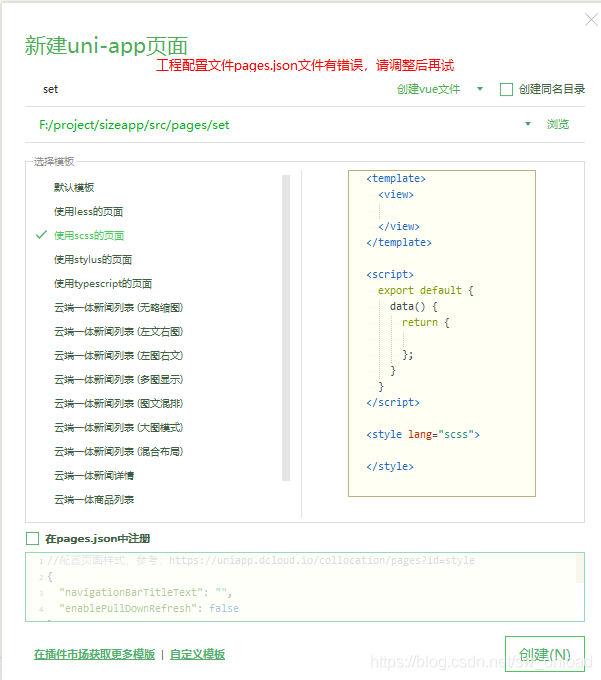601x680 pixels.
Task: Enable 在pages.json中注册 checkbox
Action: point(33,539)
